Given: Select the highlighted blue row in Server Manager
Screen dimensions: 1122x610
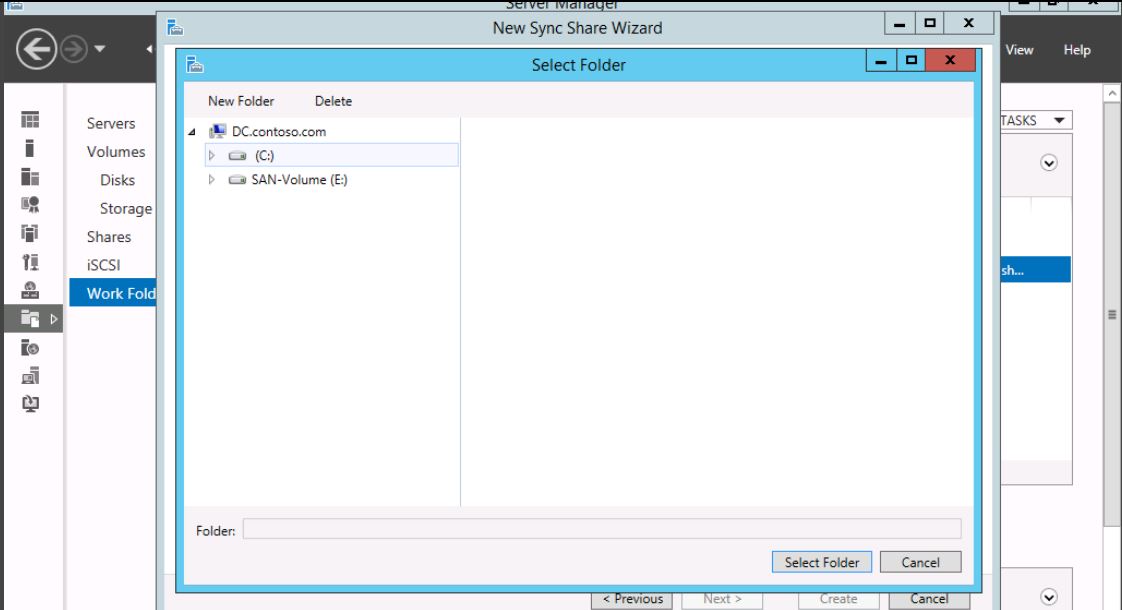Looking at the screenshot, I should (x=1035, y=270).
